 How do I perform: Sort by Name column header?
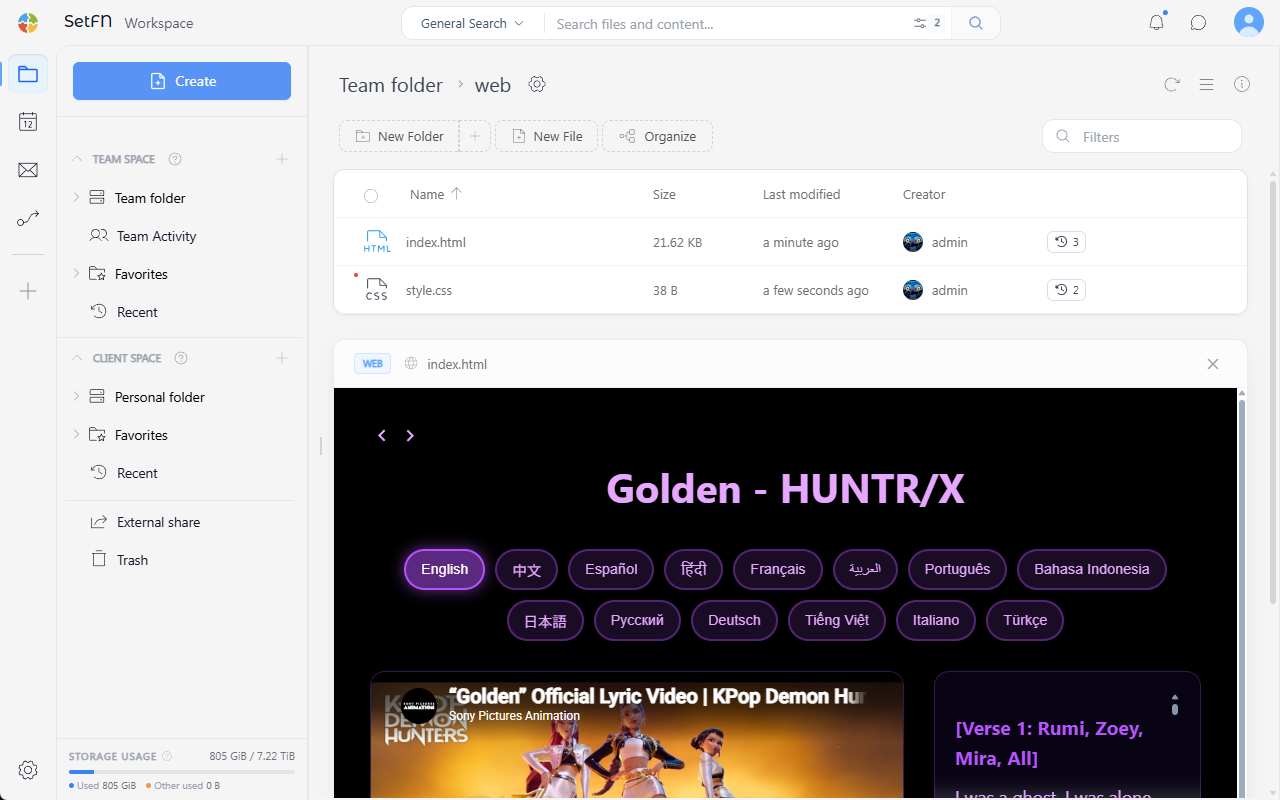(x=436, y=194)
